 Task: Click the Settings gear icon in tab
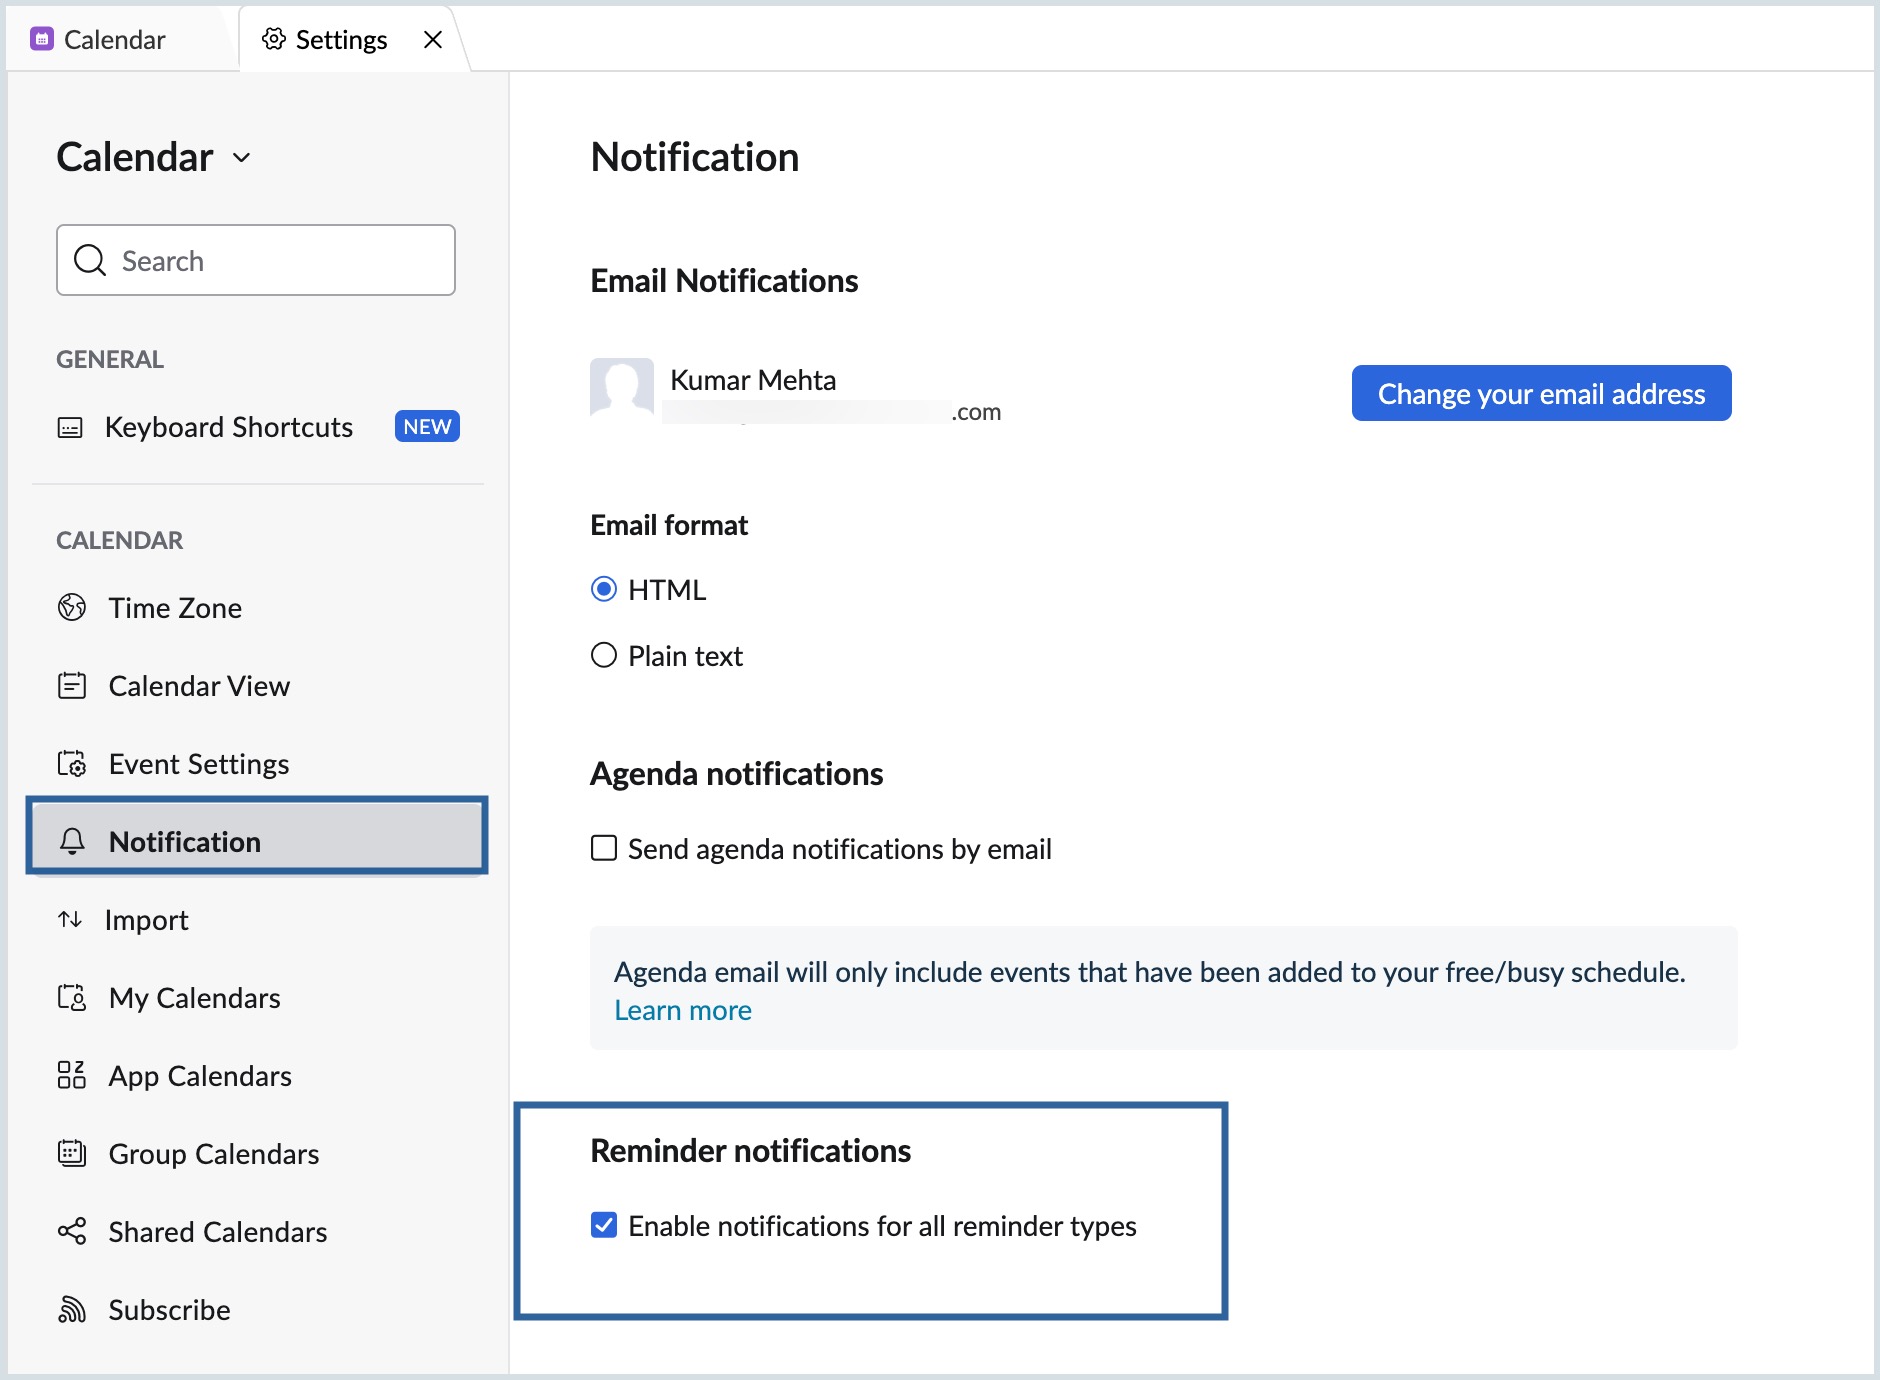pos(273,39)
